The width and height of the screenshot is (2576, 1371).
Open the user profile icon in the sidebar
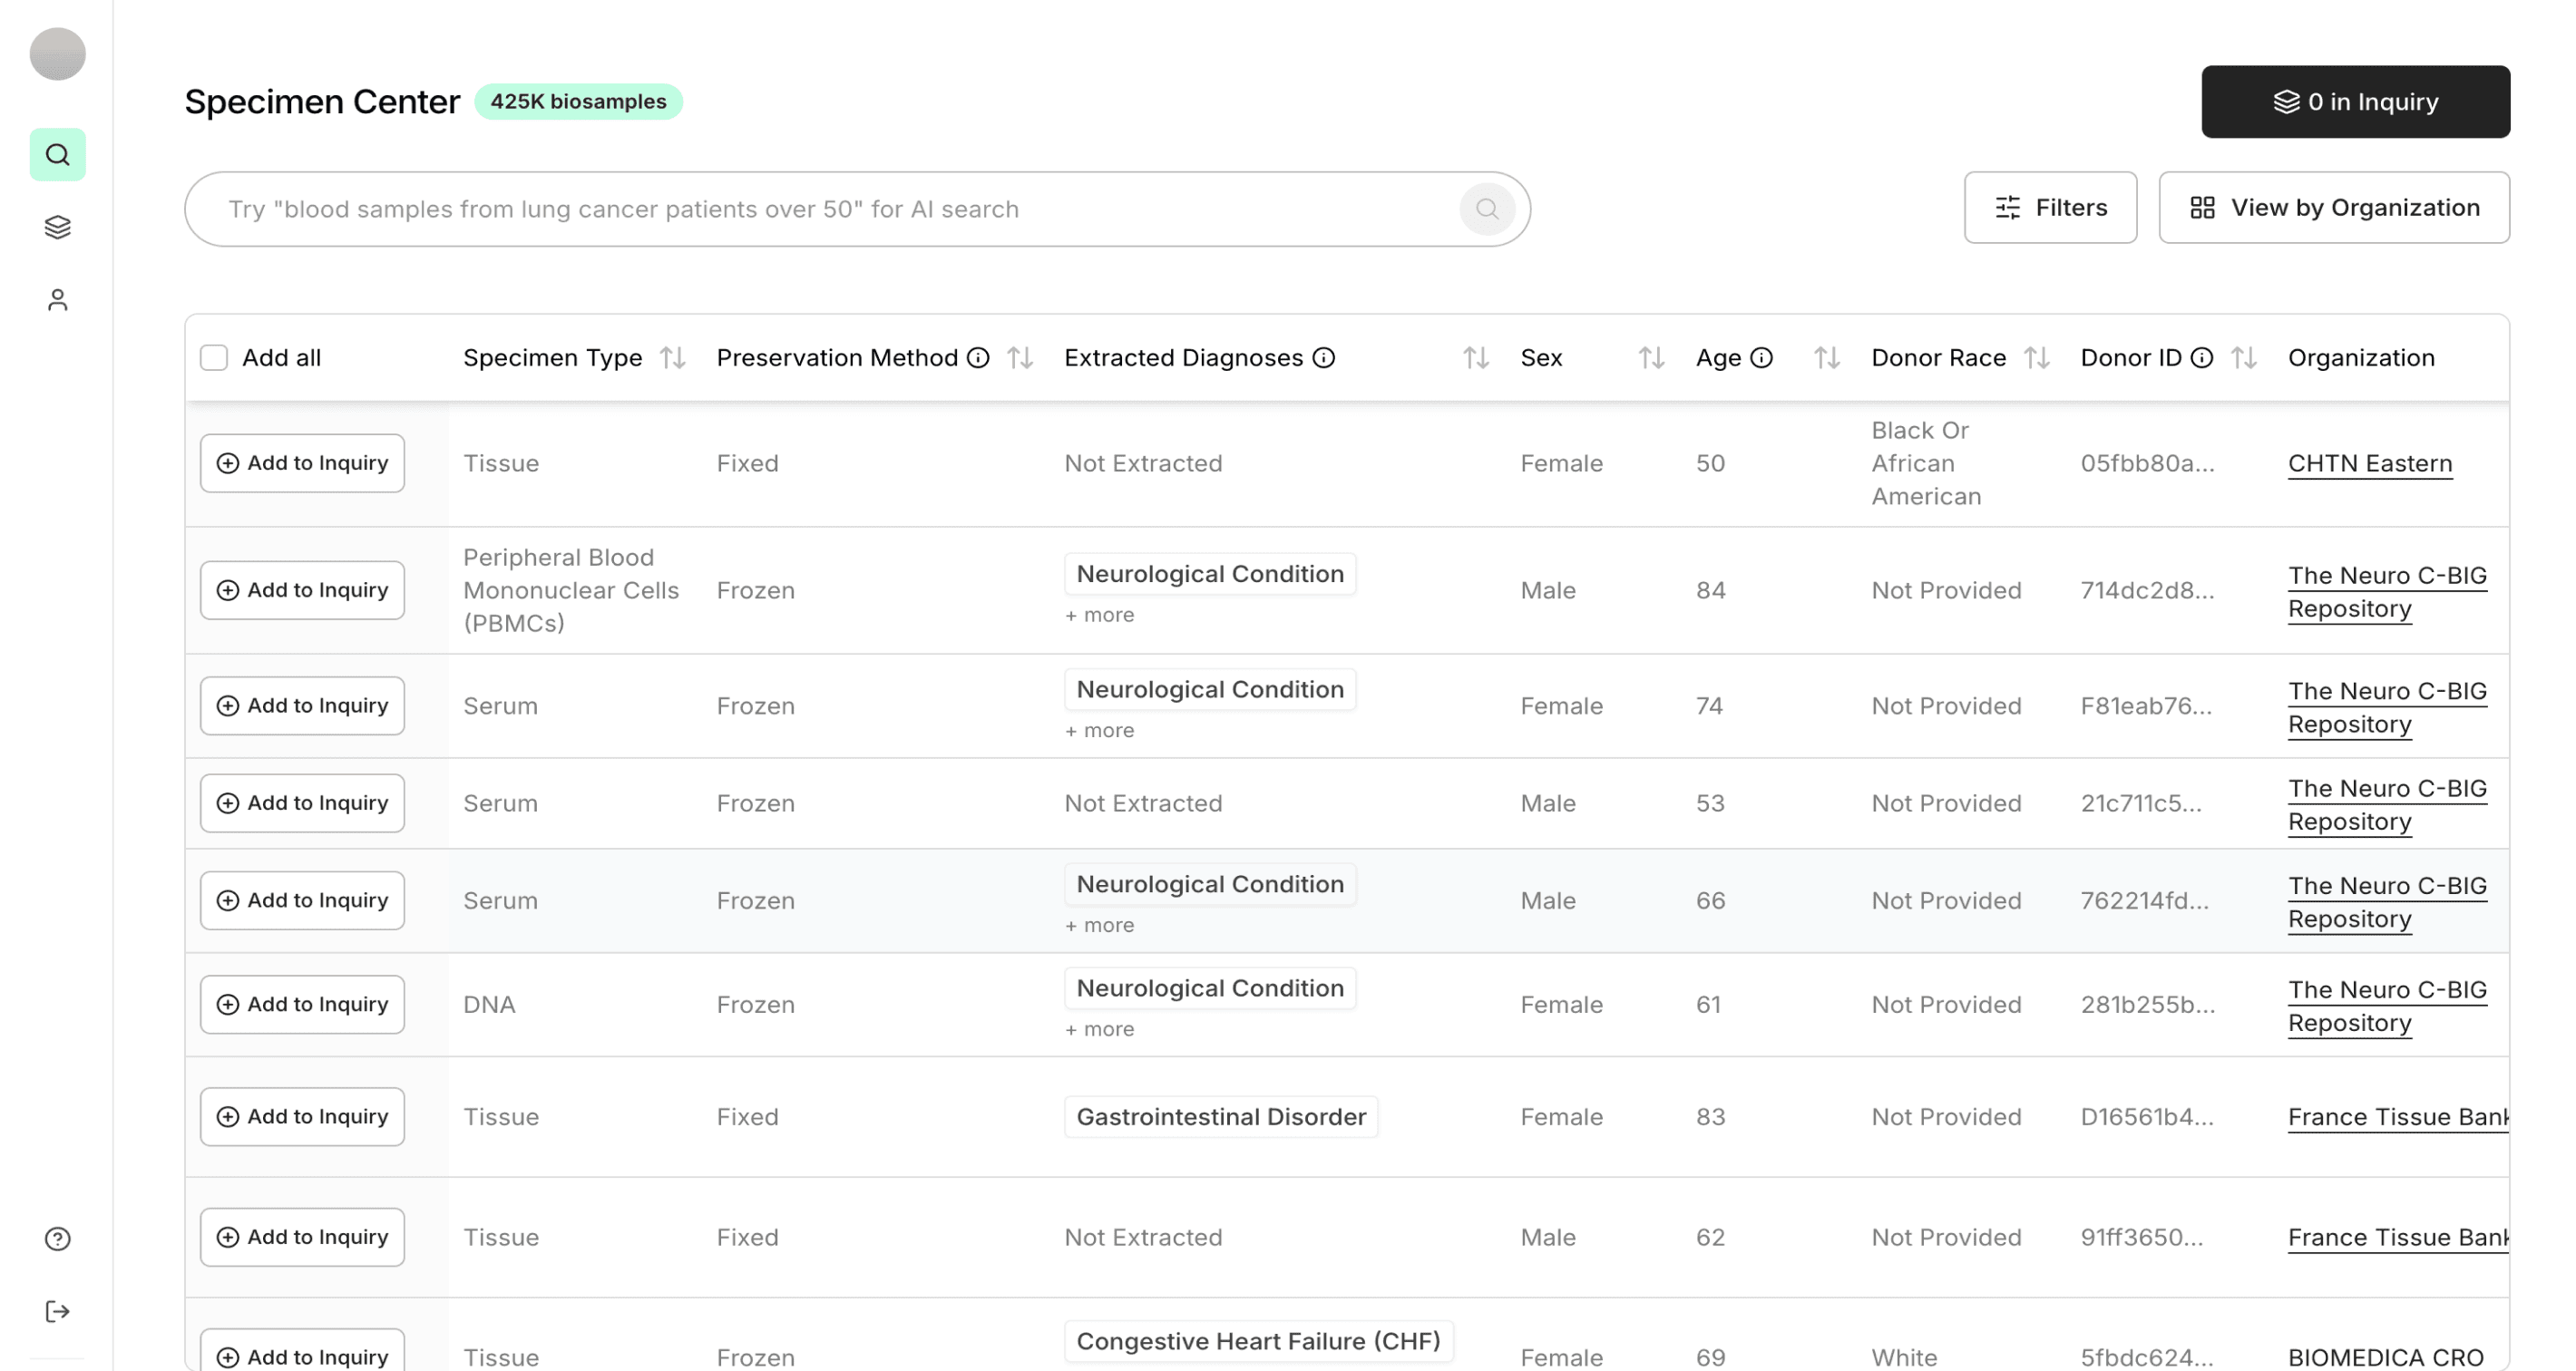point(57,300)
